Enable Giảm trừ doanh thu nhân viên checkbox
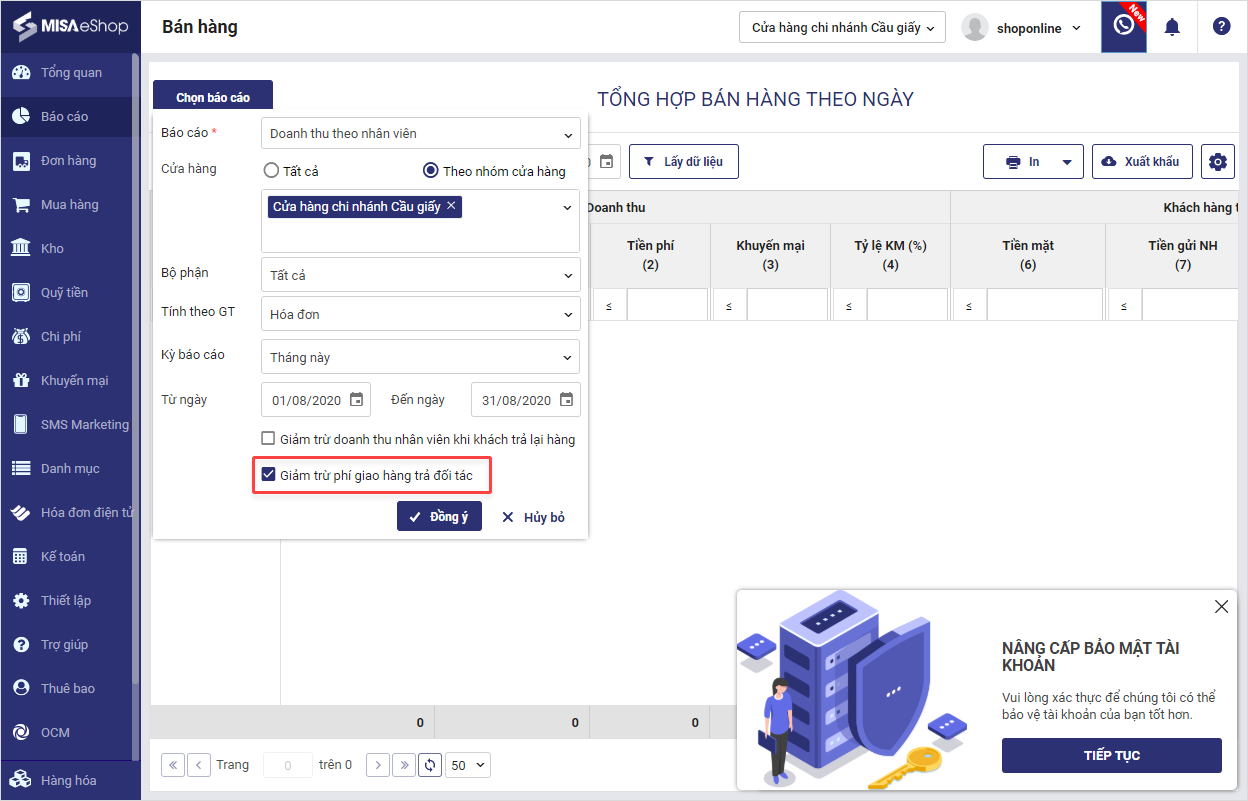Viewport: 1248px width, 801px height. point(268,438)
